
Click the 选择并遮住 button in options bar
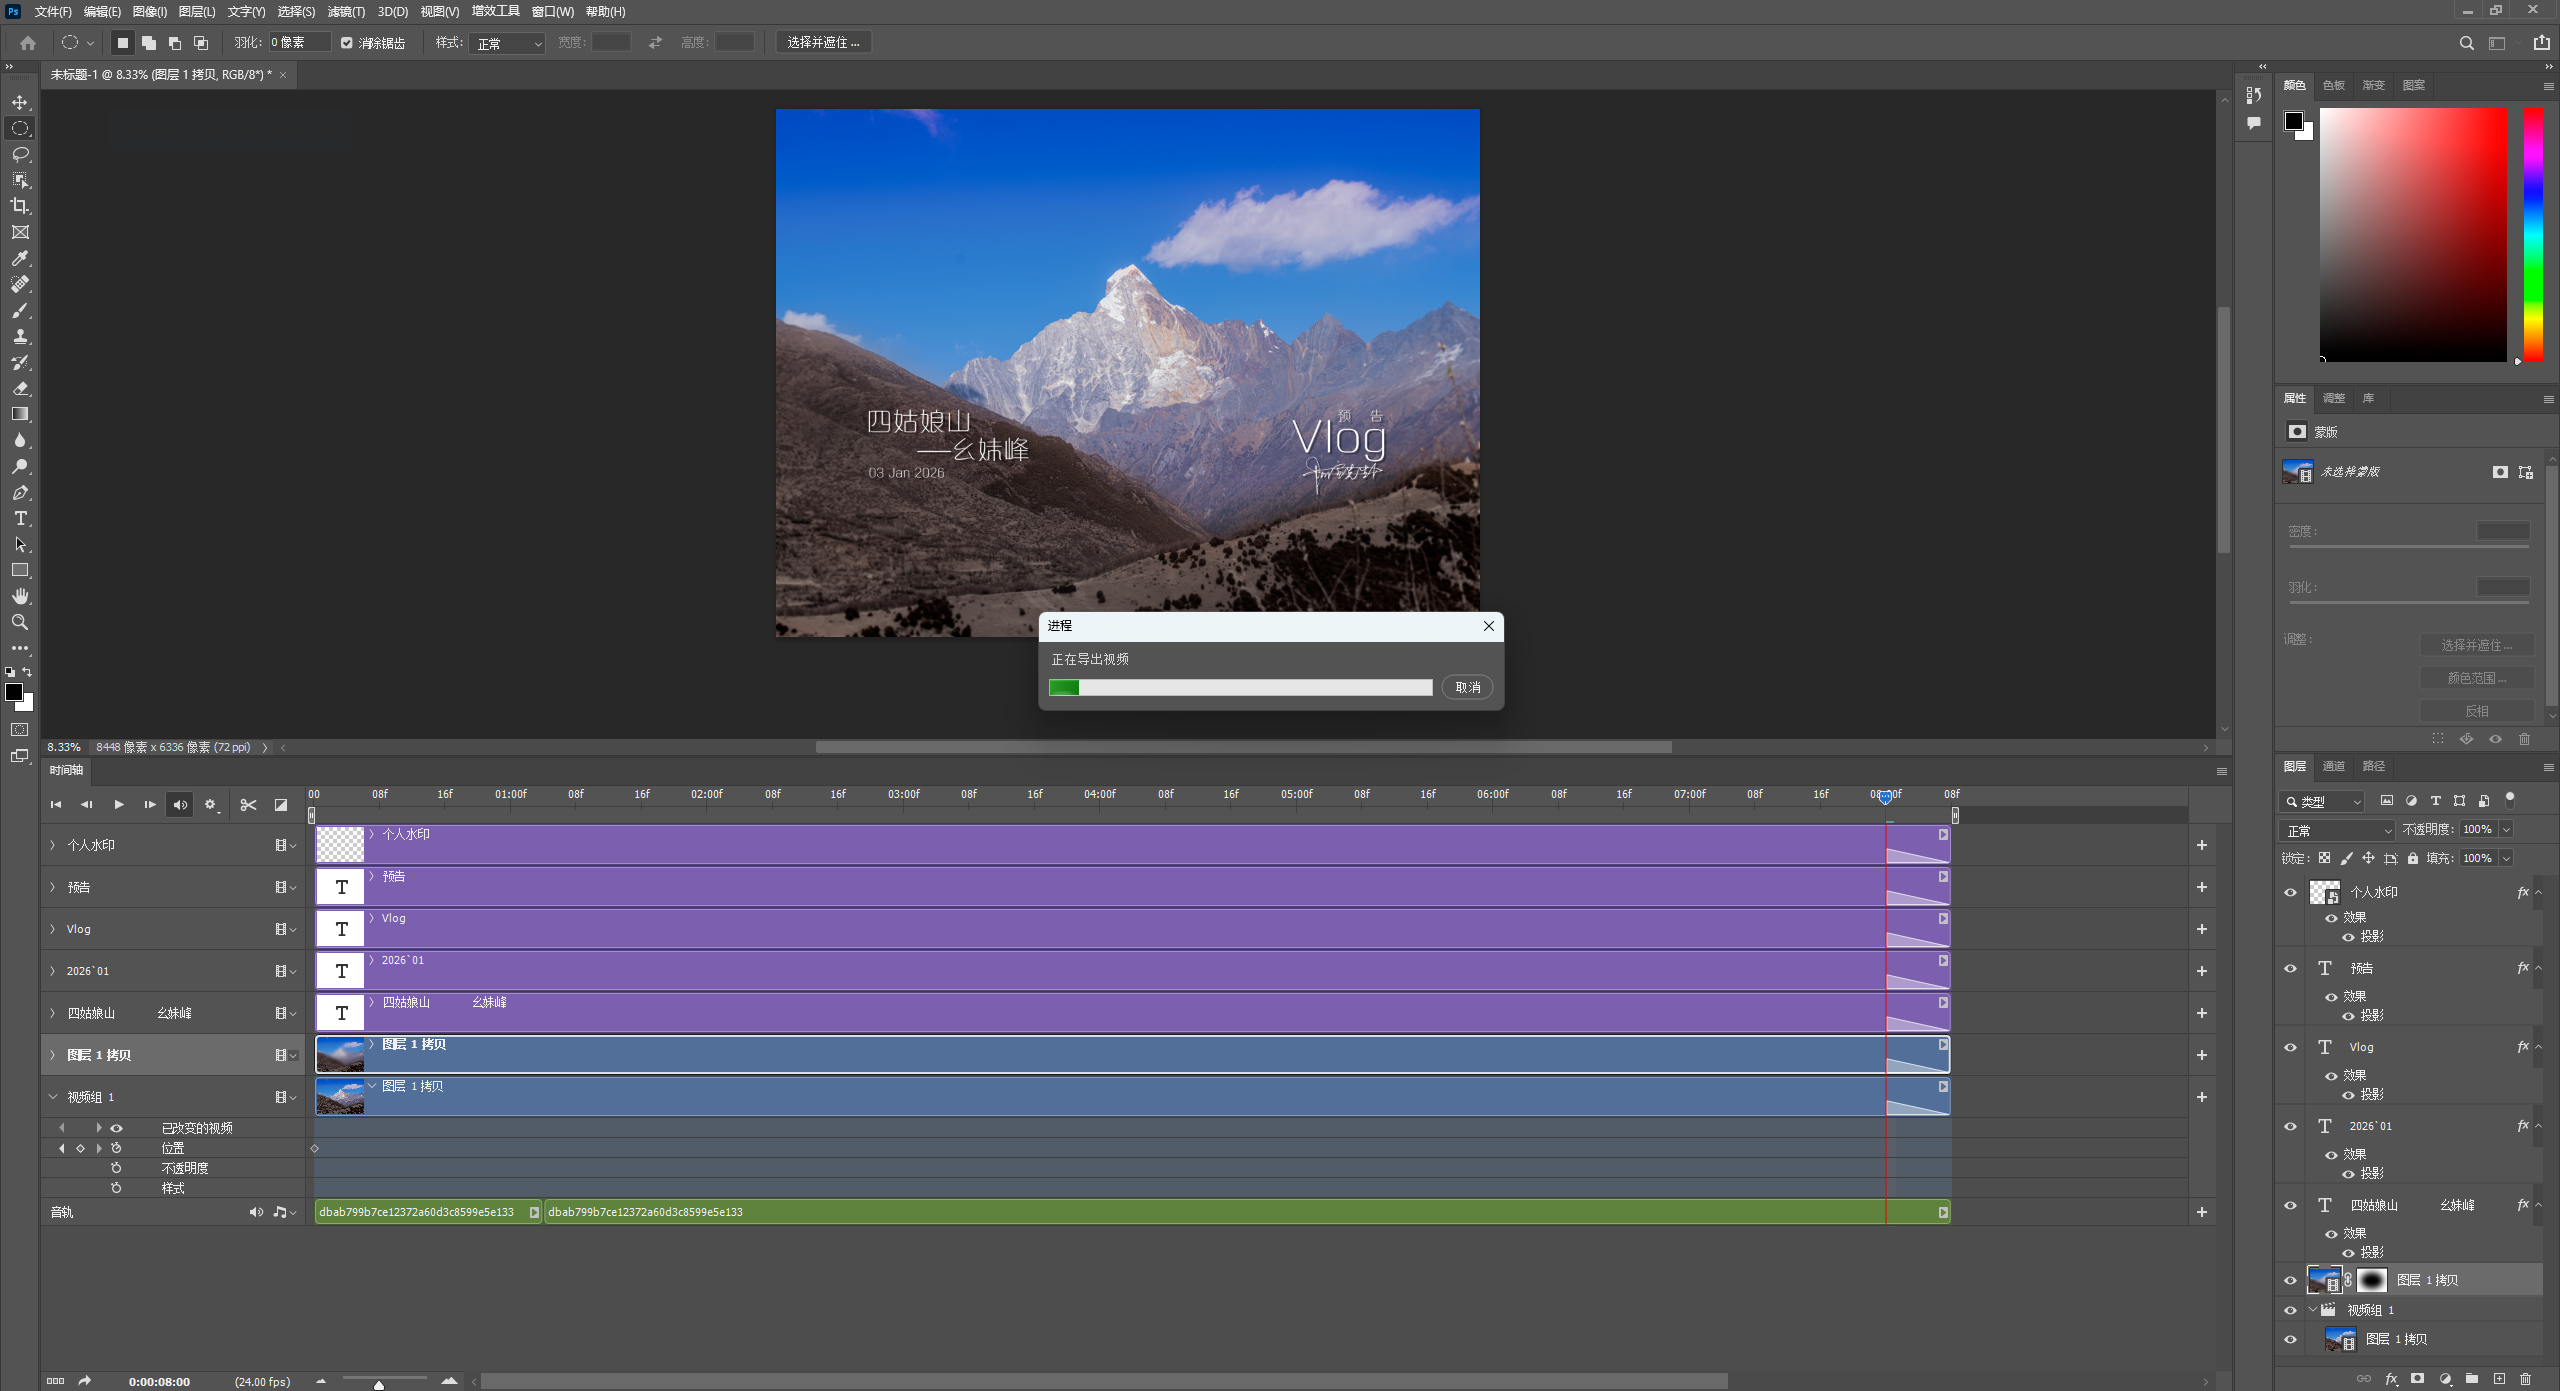(x=823, y=42)
